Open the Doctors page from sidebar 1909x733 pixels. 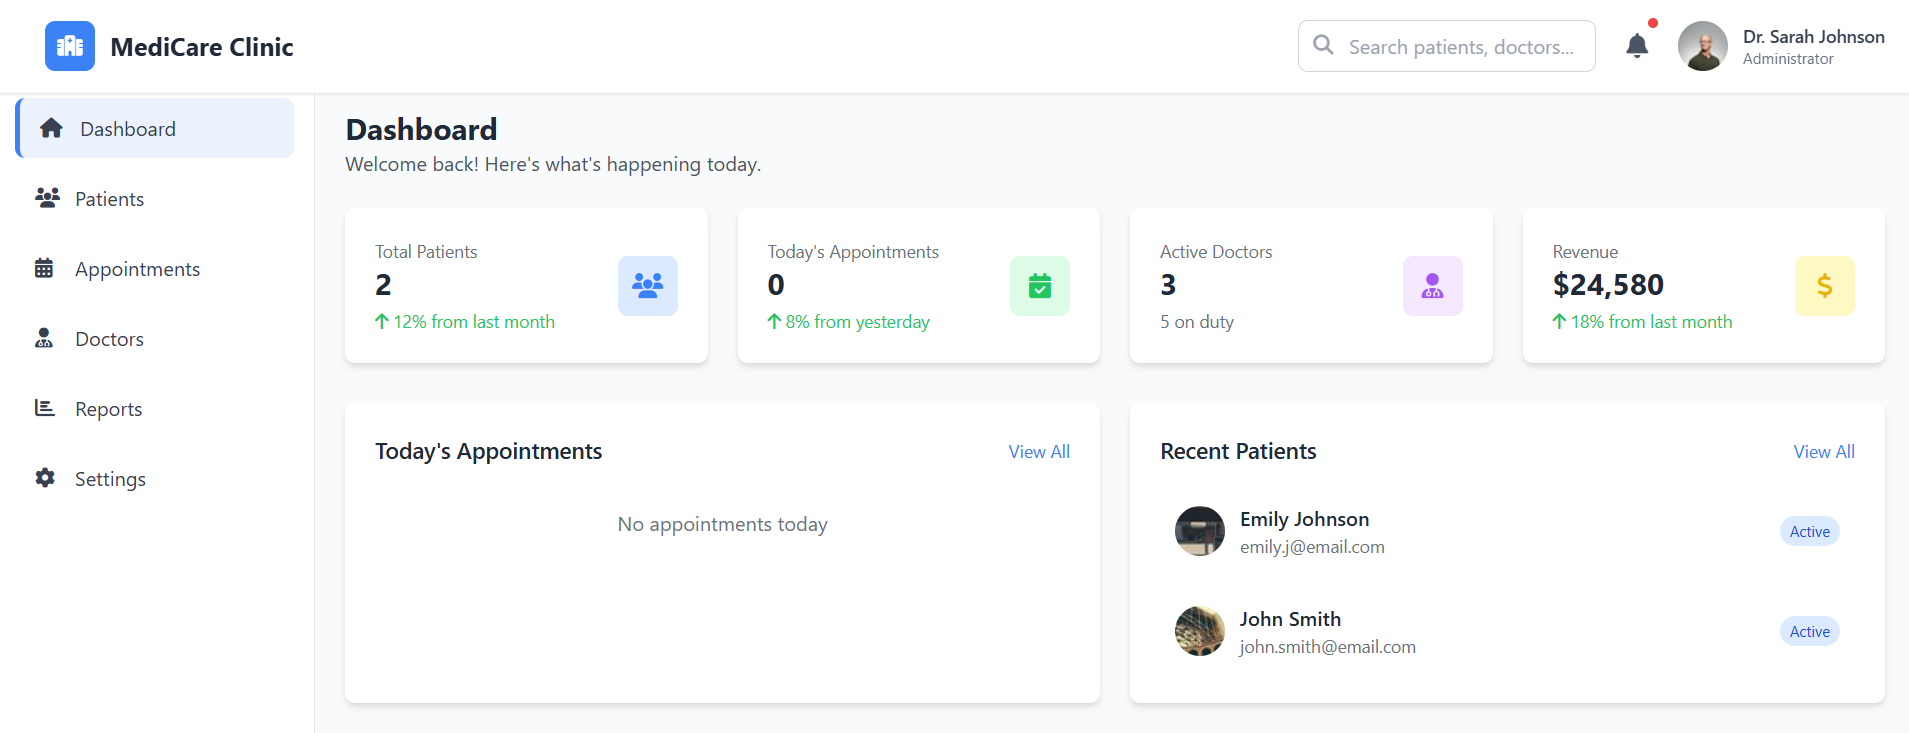click(110, 339)
